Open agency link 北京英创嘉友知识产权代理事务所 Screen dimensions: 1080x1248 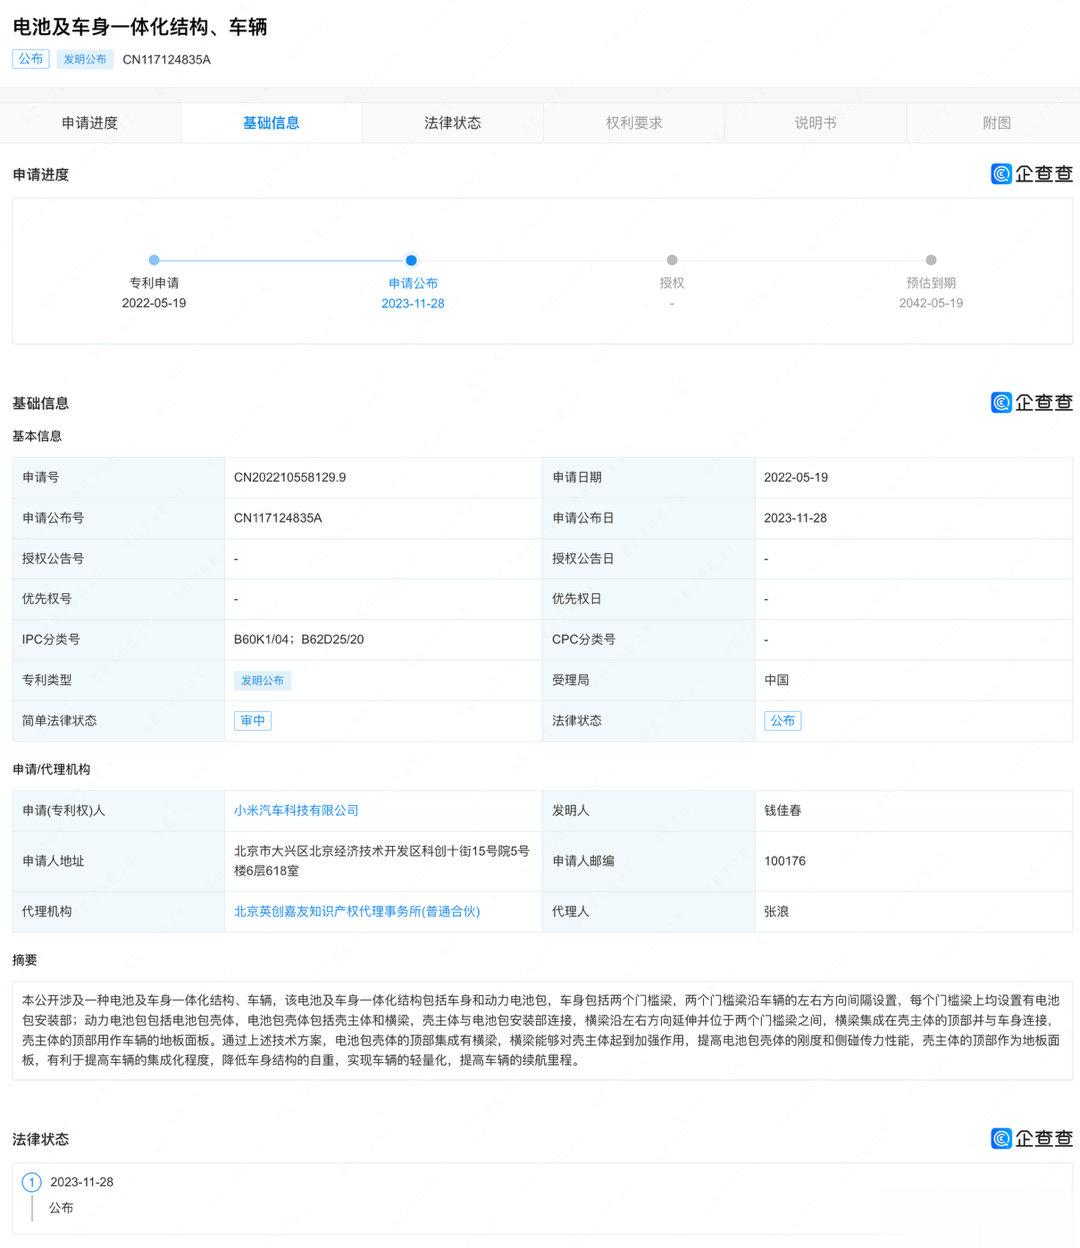(357, 912)
